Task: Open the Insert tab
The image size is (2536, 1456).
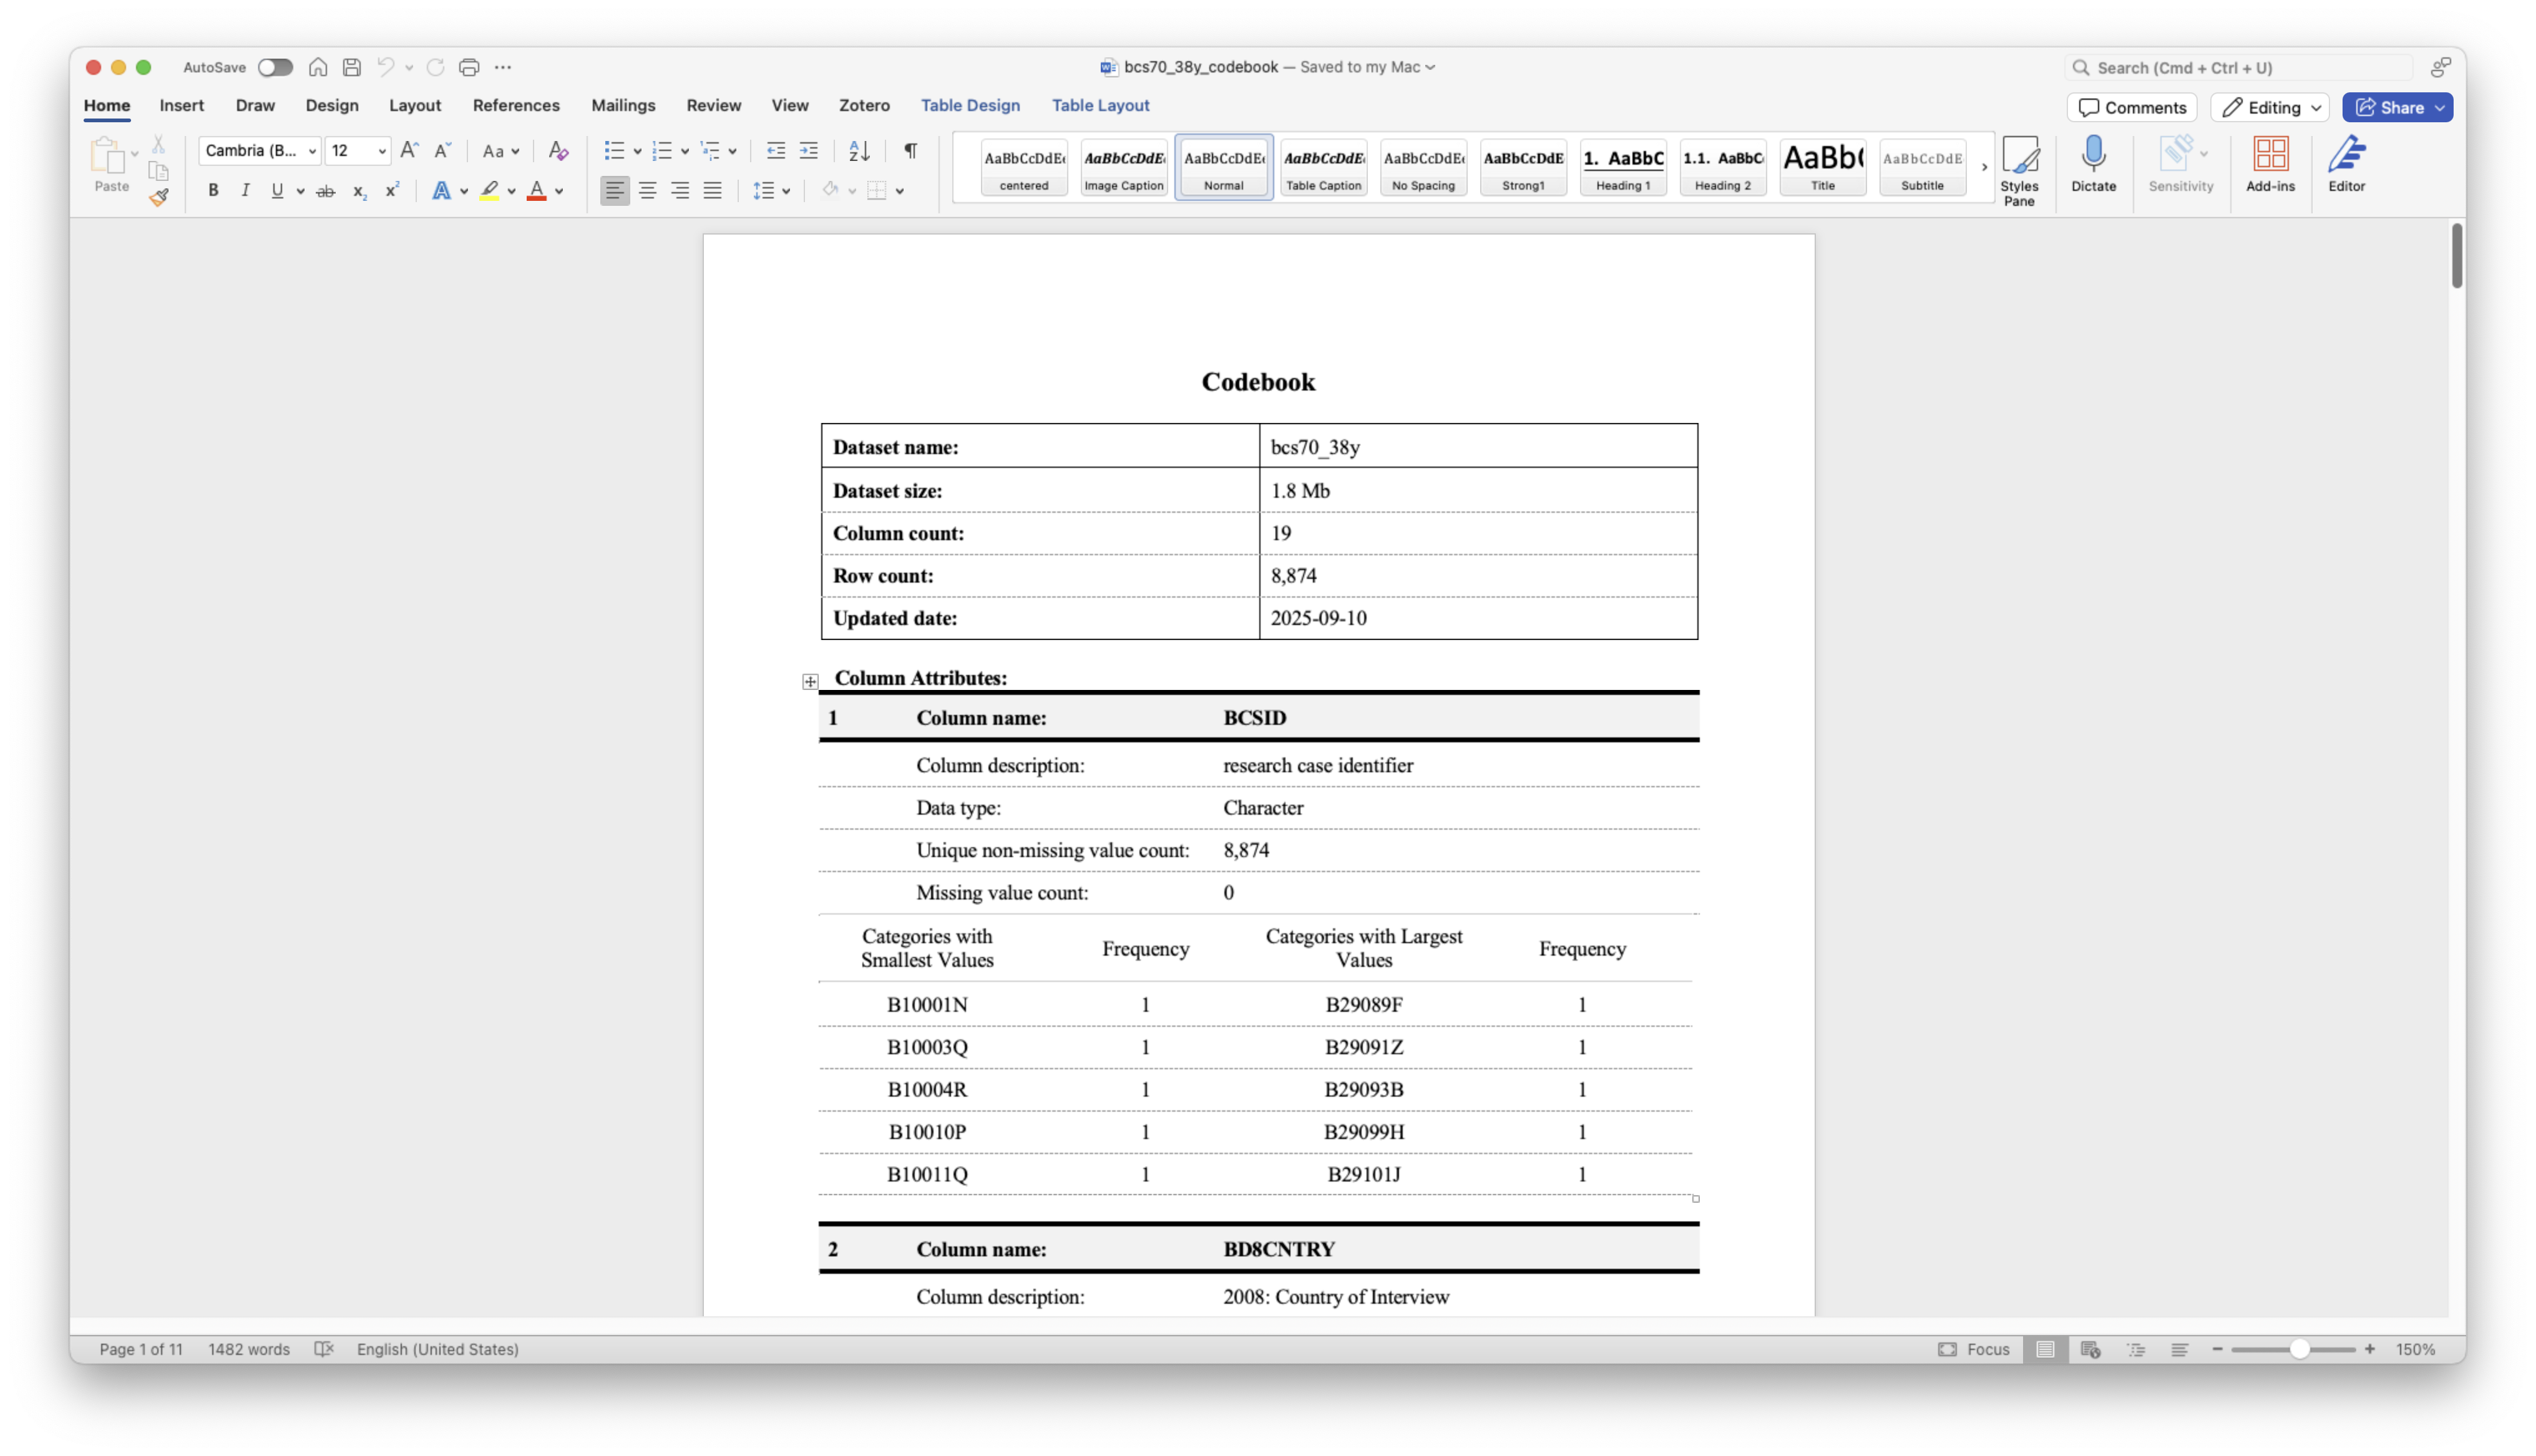Action: click(x=181, y=105)
